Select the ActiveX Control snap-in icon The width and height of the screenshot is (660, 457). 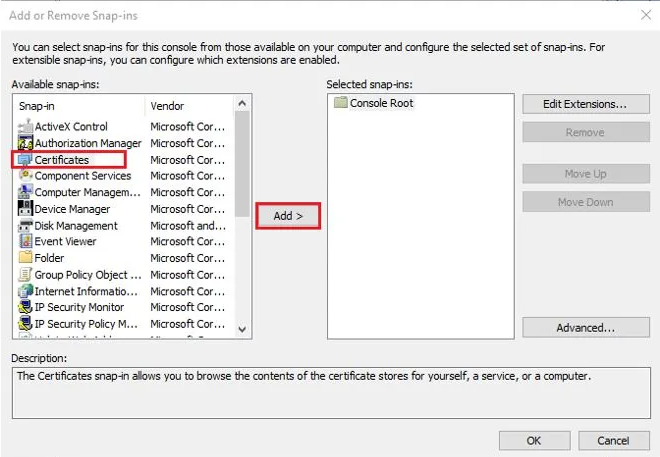pyautogui.click(x=25, y=126)
